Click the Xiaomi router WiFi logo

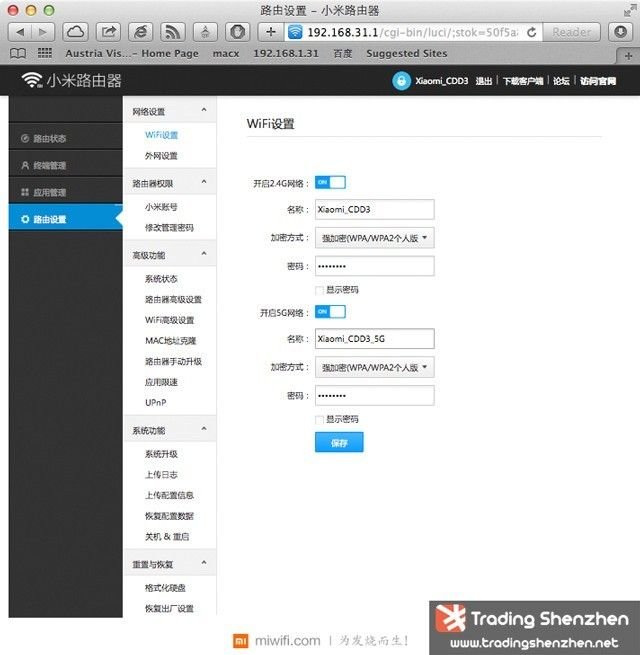(71, 80)
